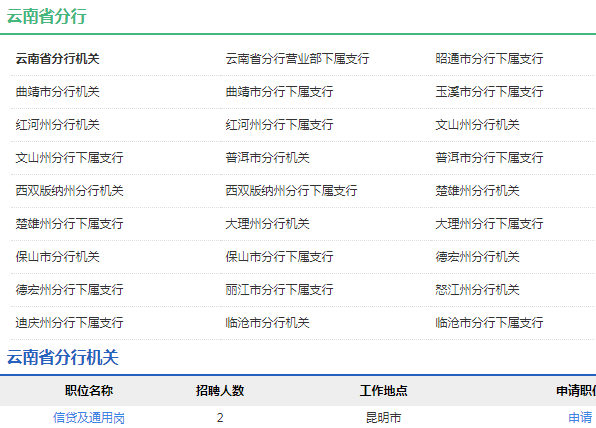Click 昭通市分行下属支行 link
This screenshot has height=428, width=596.
[x=489, y=59]
